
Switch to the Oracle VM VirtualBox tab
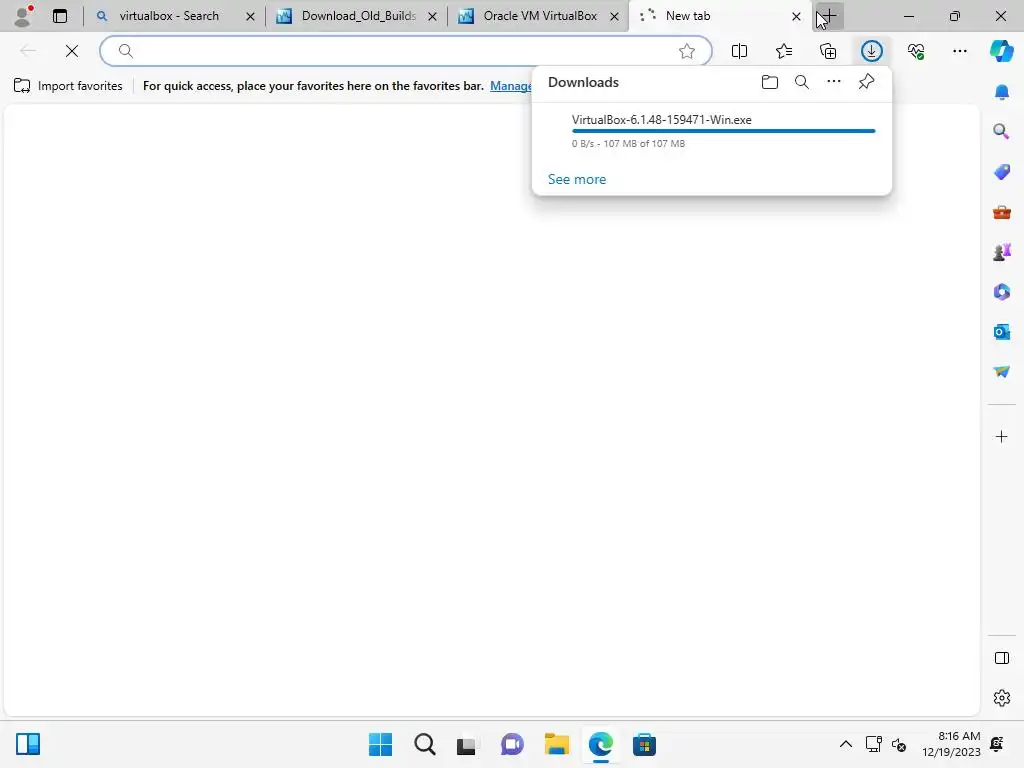tap(539, 16)
